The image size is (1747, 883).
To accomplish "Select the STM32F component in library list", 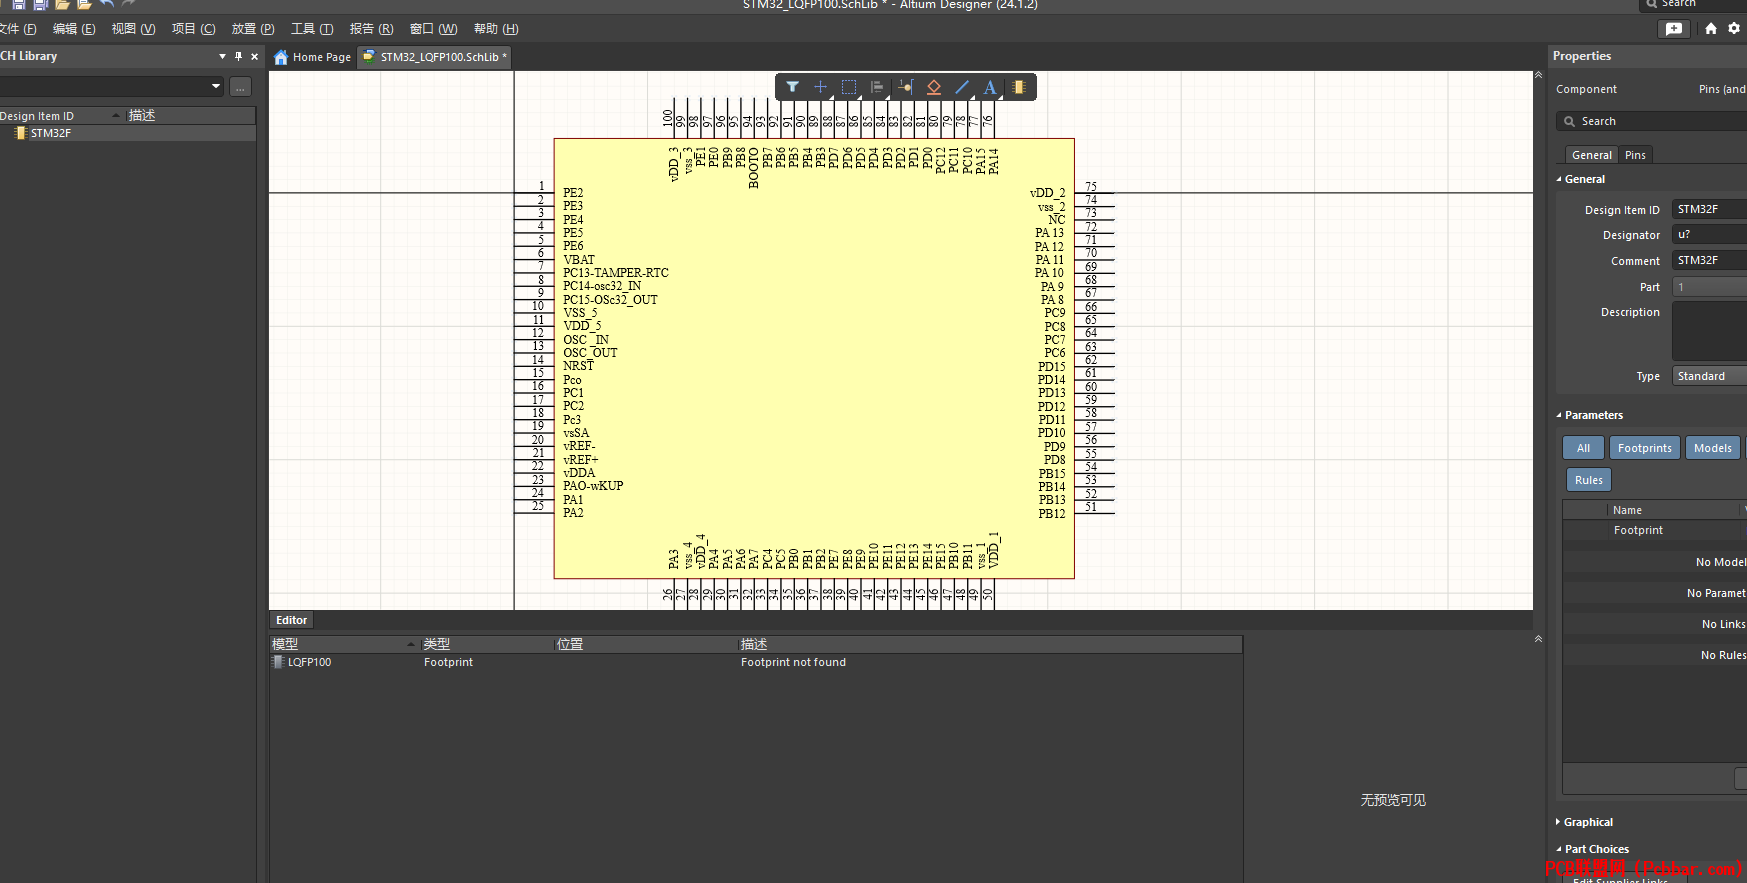I will [127, 133].
